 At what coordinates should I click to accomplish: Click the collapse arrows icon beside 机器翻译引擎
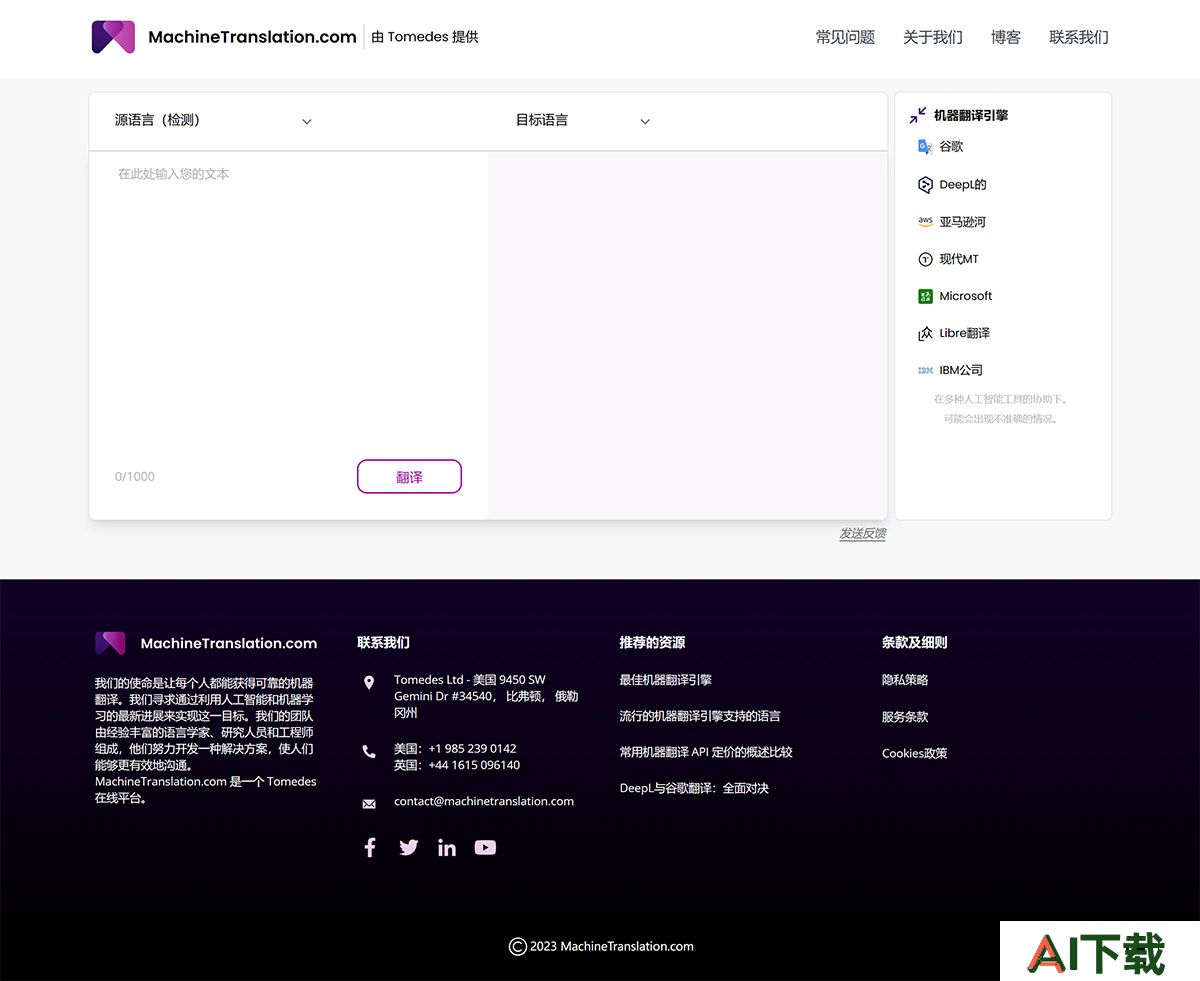click(917, 116)
